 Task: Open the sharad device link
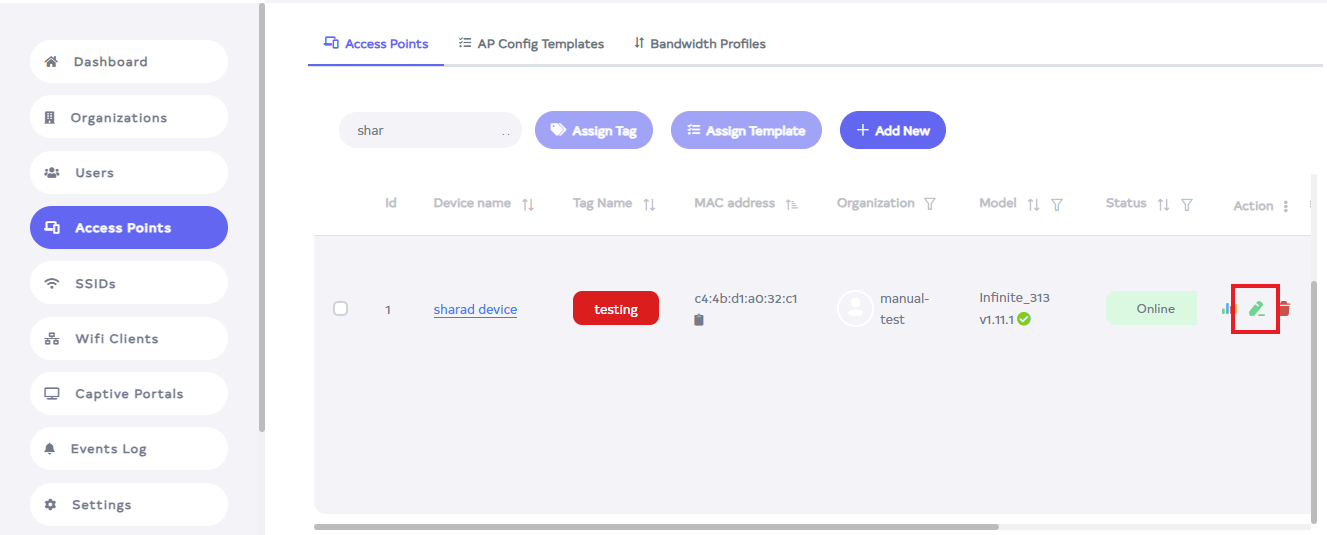(475, 309)
